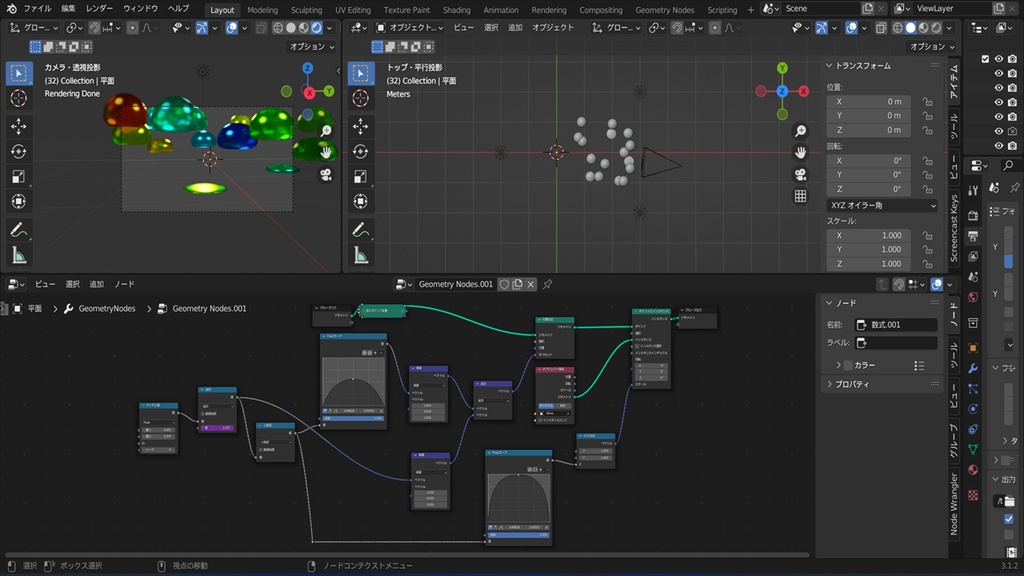Toggle the カラー checkbox in node panel
The width and height of the screenshot is (1024, 576).
(x=847, y=365)
